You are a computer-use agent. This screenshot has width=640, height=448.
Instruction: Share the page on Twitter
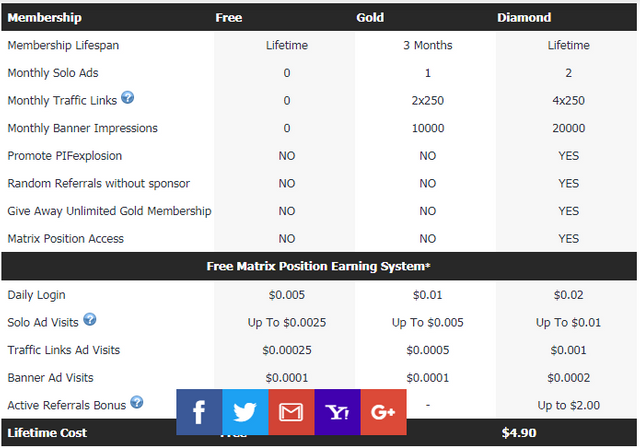245,412
